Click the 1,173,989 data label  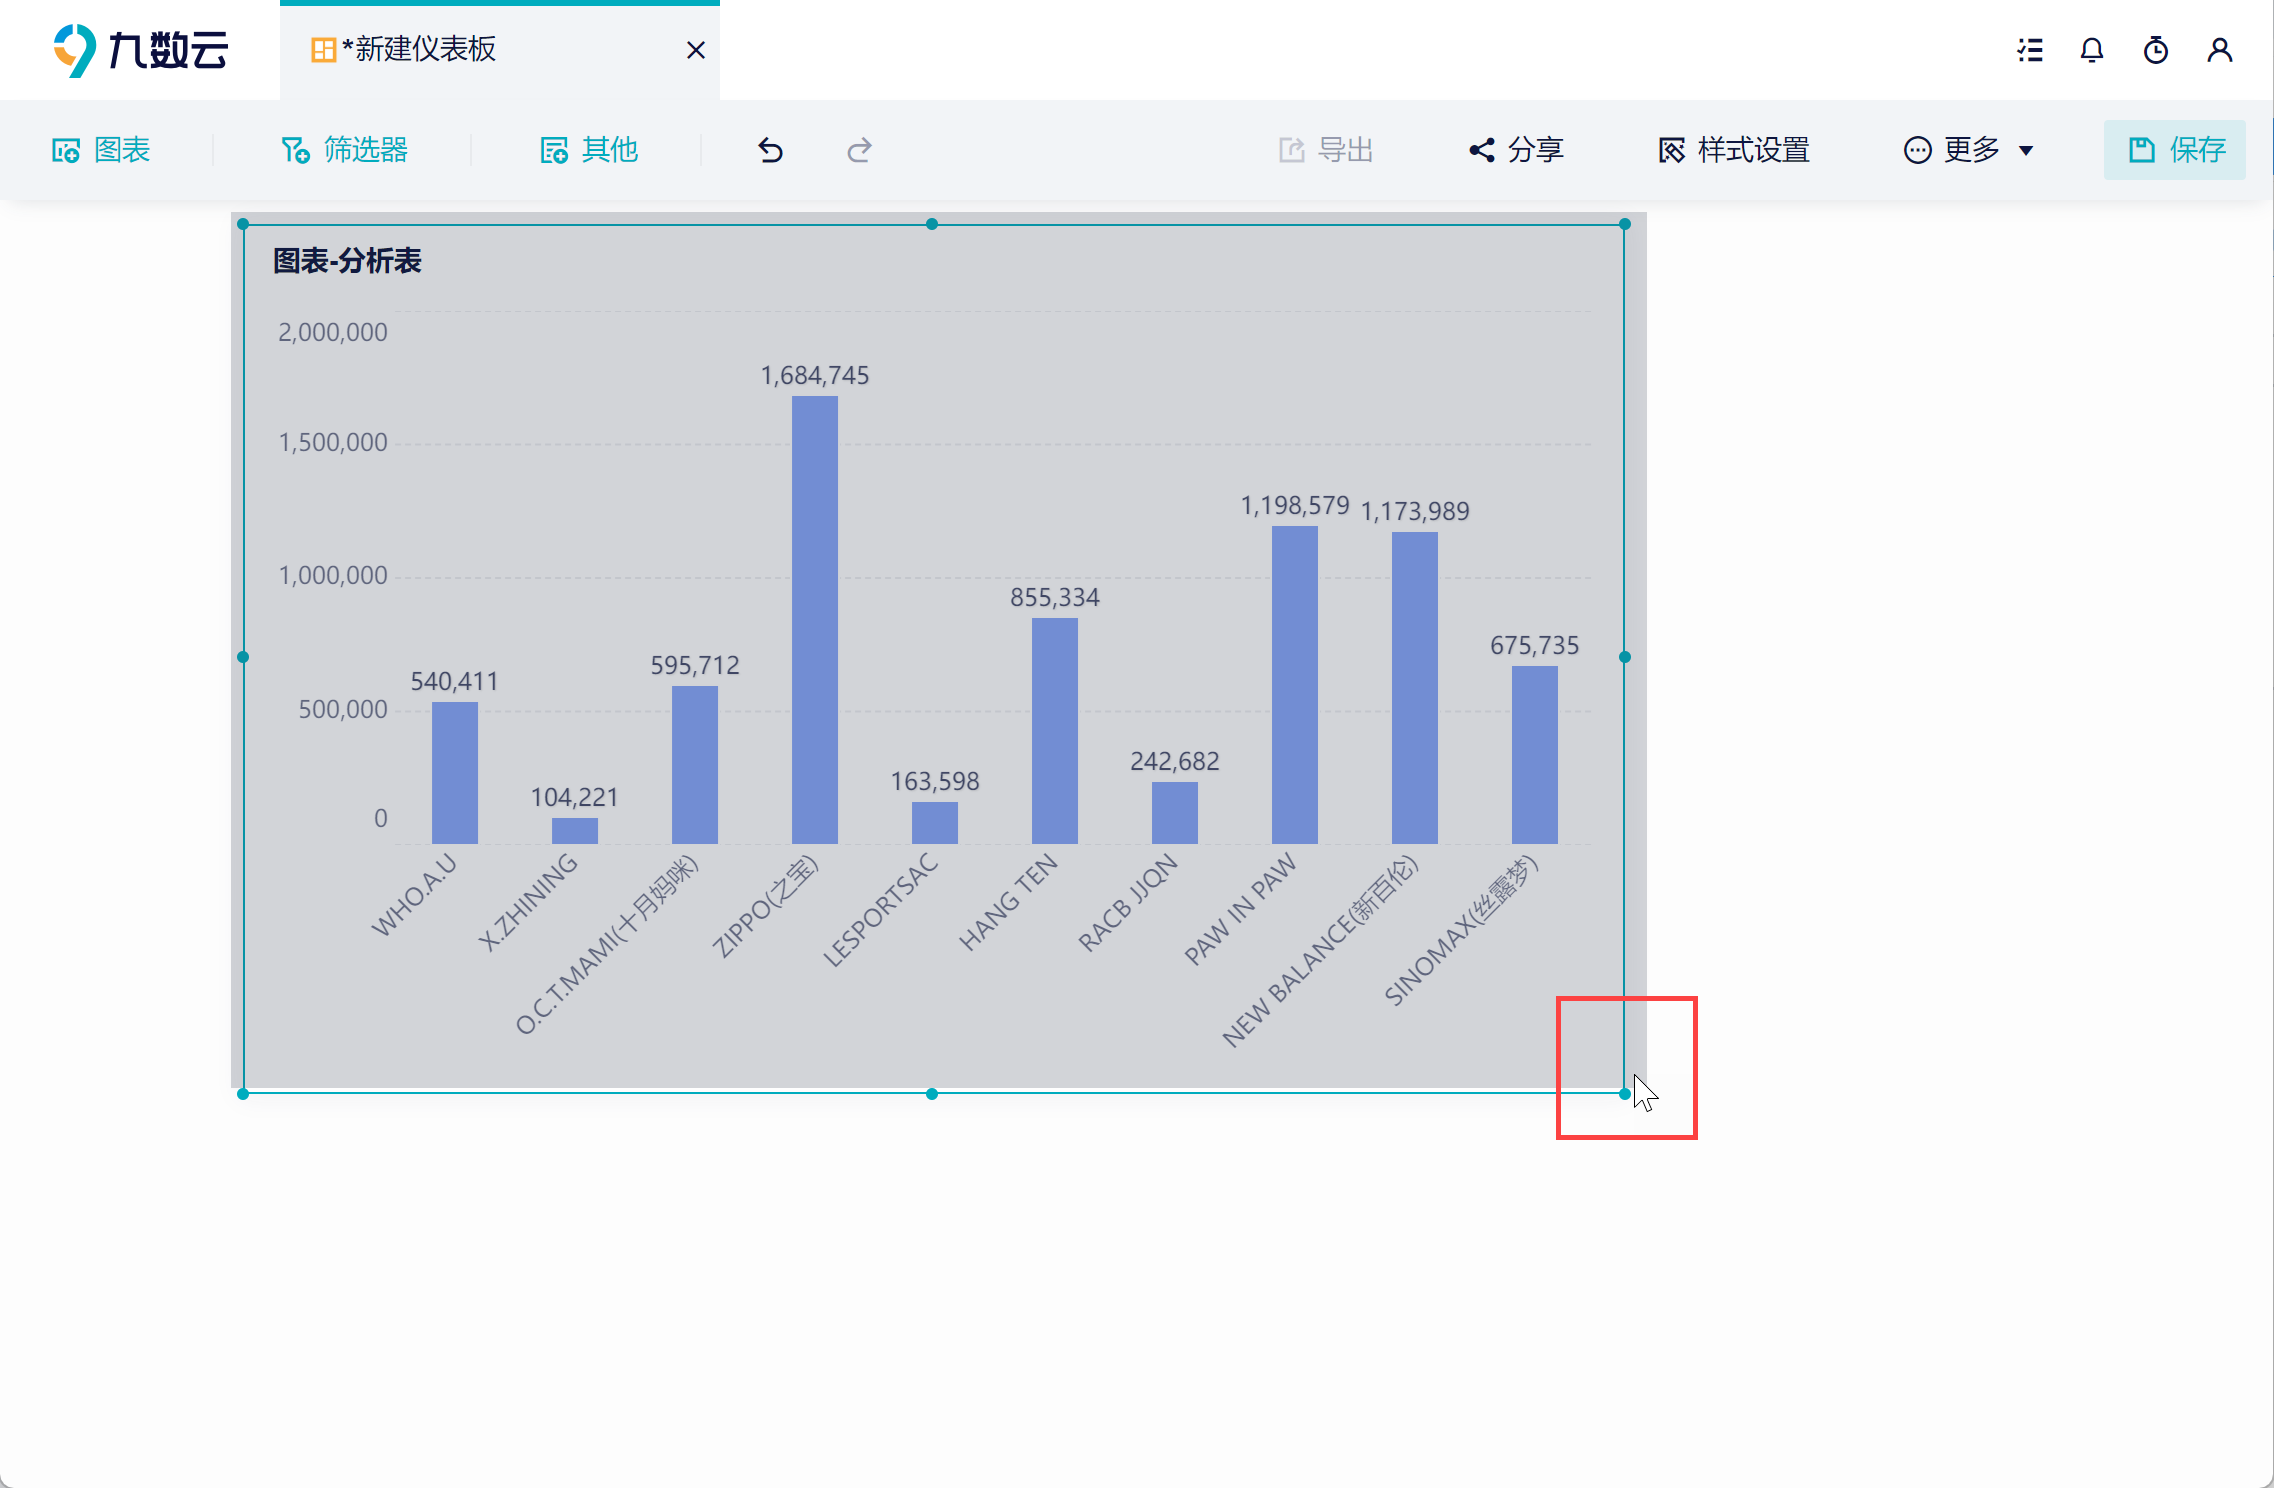[1415, 511]
